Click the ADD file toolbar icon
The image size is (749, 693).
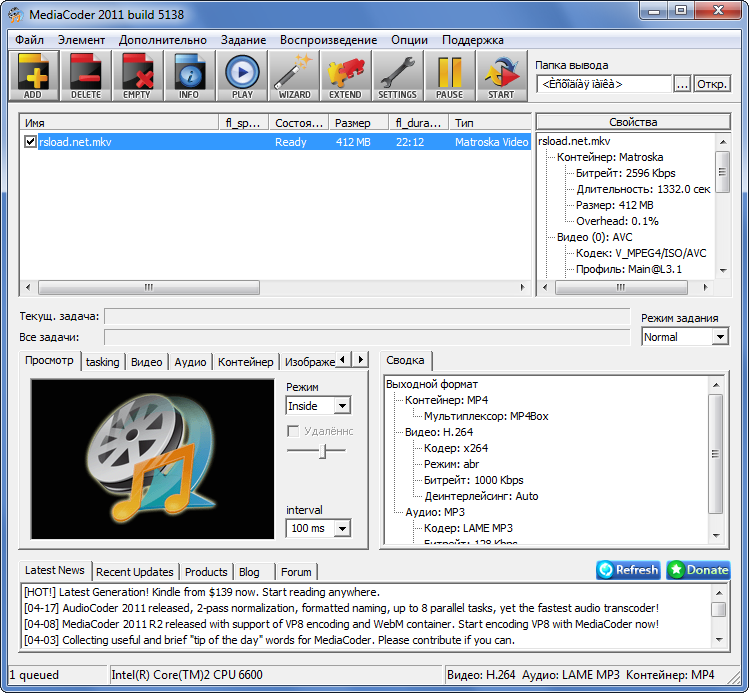click(x=34, y=76)
